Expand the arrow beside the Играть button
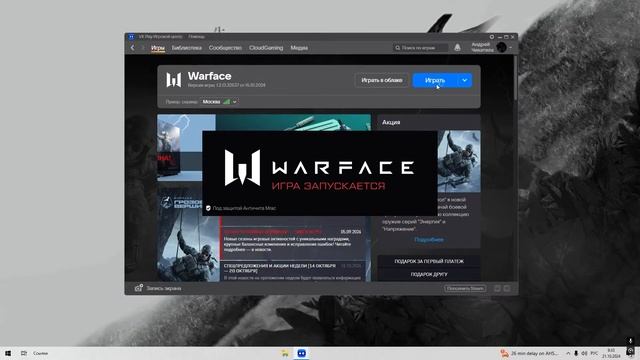The width and height of the screenshot is (640, 360). pos(464,80)
